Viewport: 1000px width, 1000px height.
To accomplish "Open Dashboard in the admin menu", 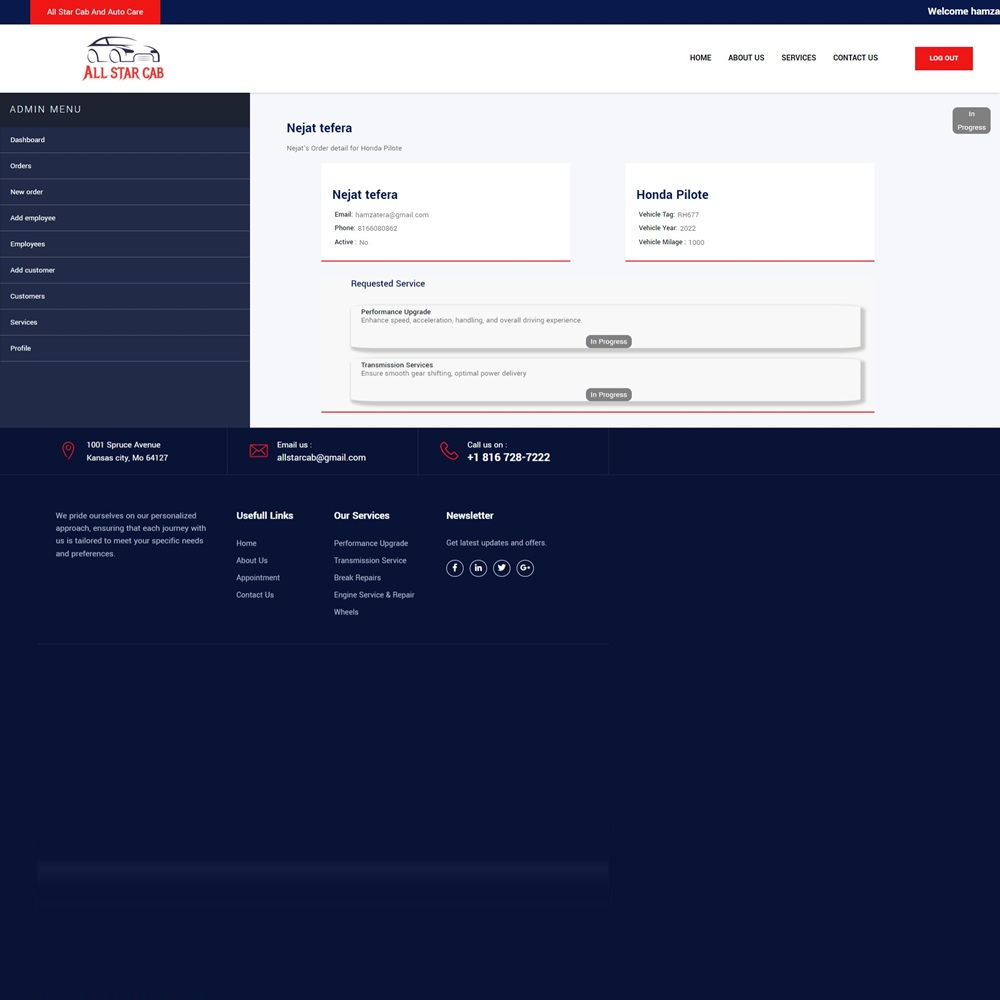I will pos(28,140).
